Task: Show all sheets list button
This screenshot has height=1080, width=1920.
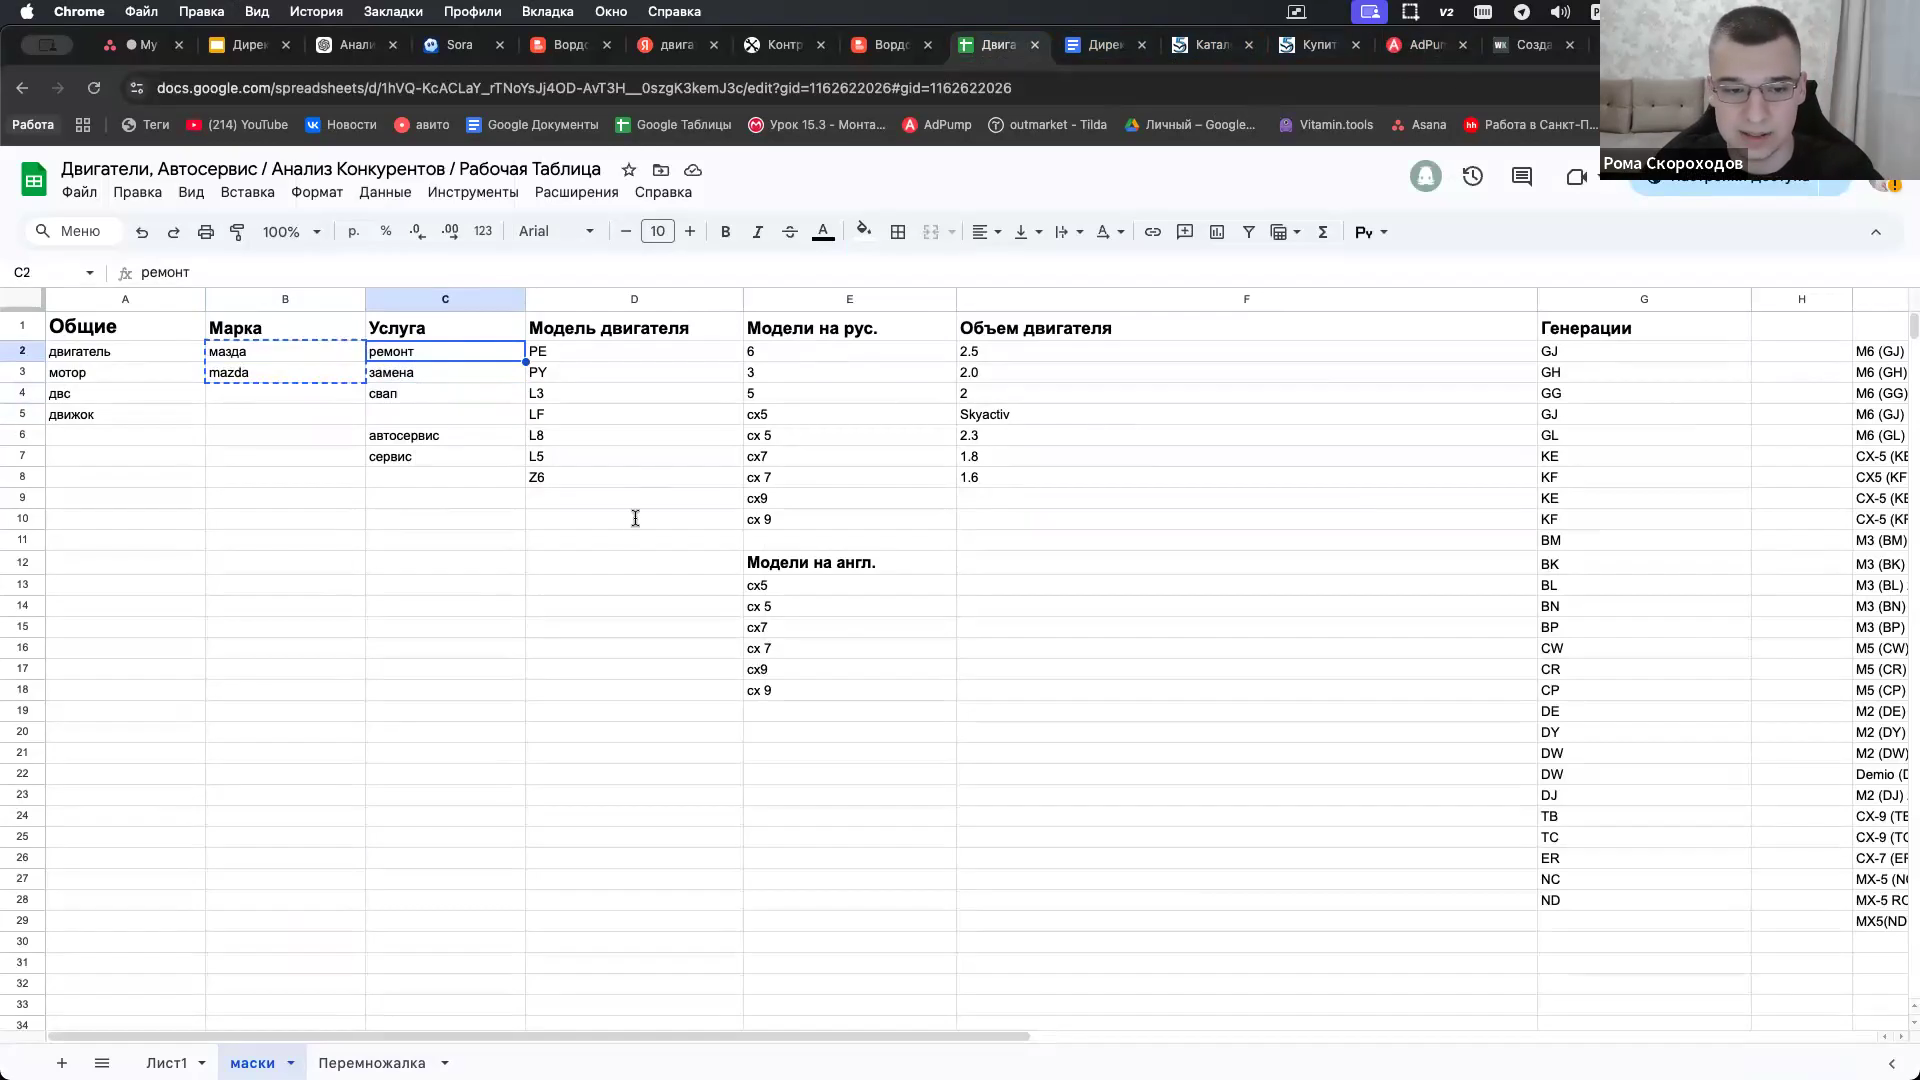Action: 102,1063
